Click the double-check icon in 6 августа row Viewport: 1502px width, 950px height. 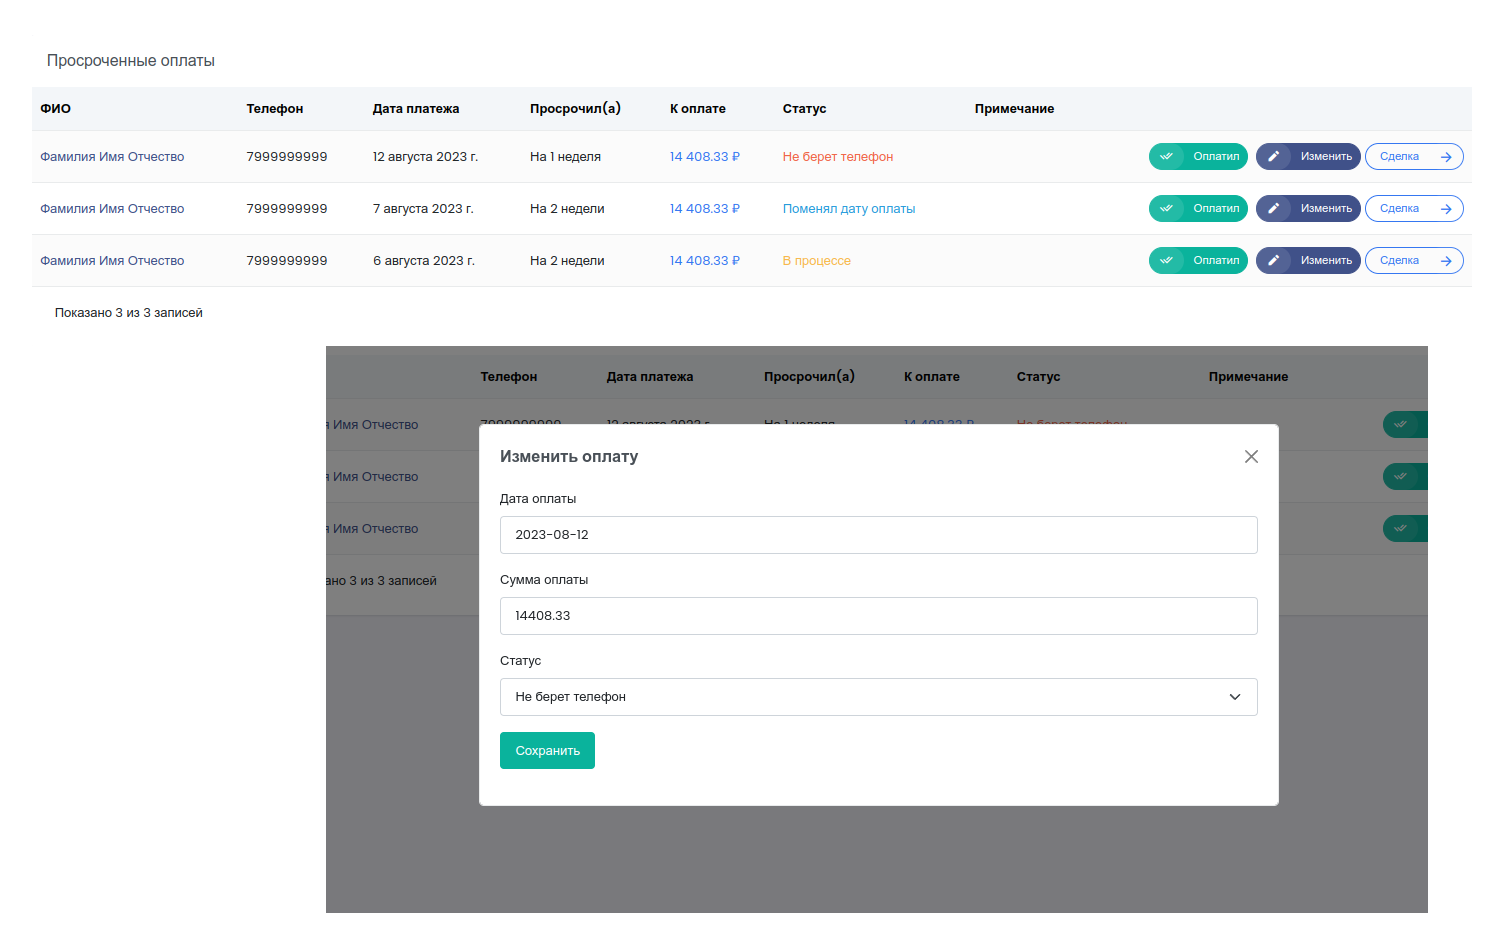[x=1166, y=261]
